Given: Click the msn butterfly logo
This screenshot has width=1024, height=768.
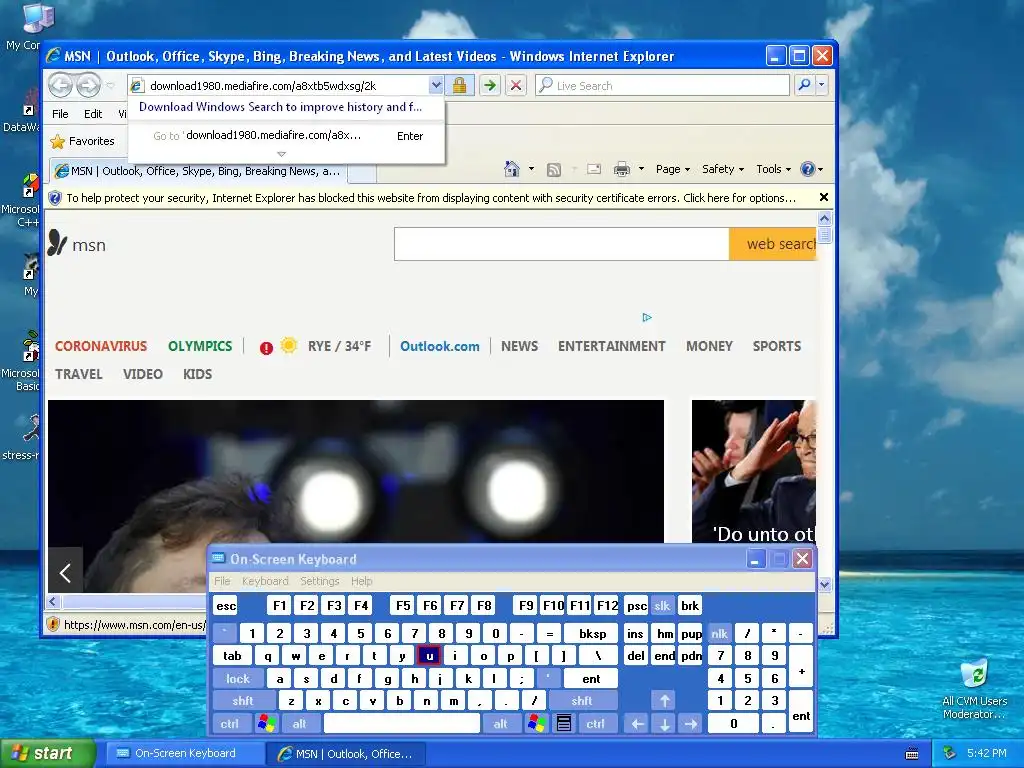Looking at the screenshot, I should [x=77, y=244].
